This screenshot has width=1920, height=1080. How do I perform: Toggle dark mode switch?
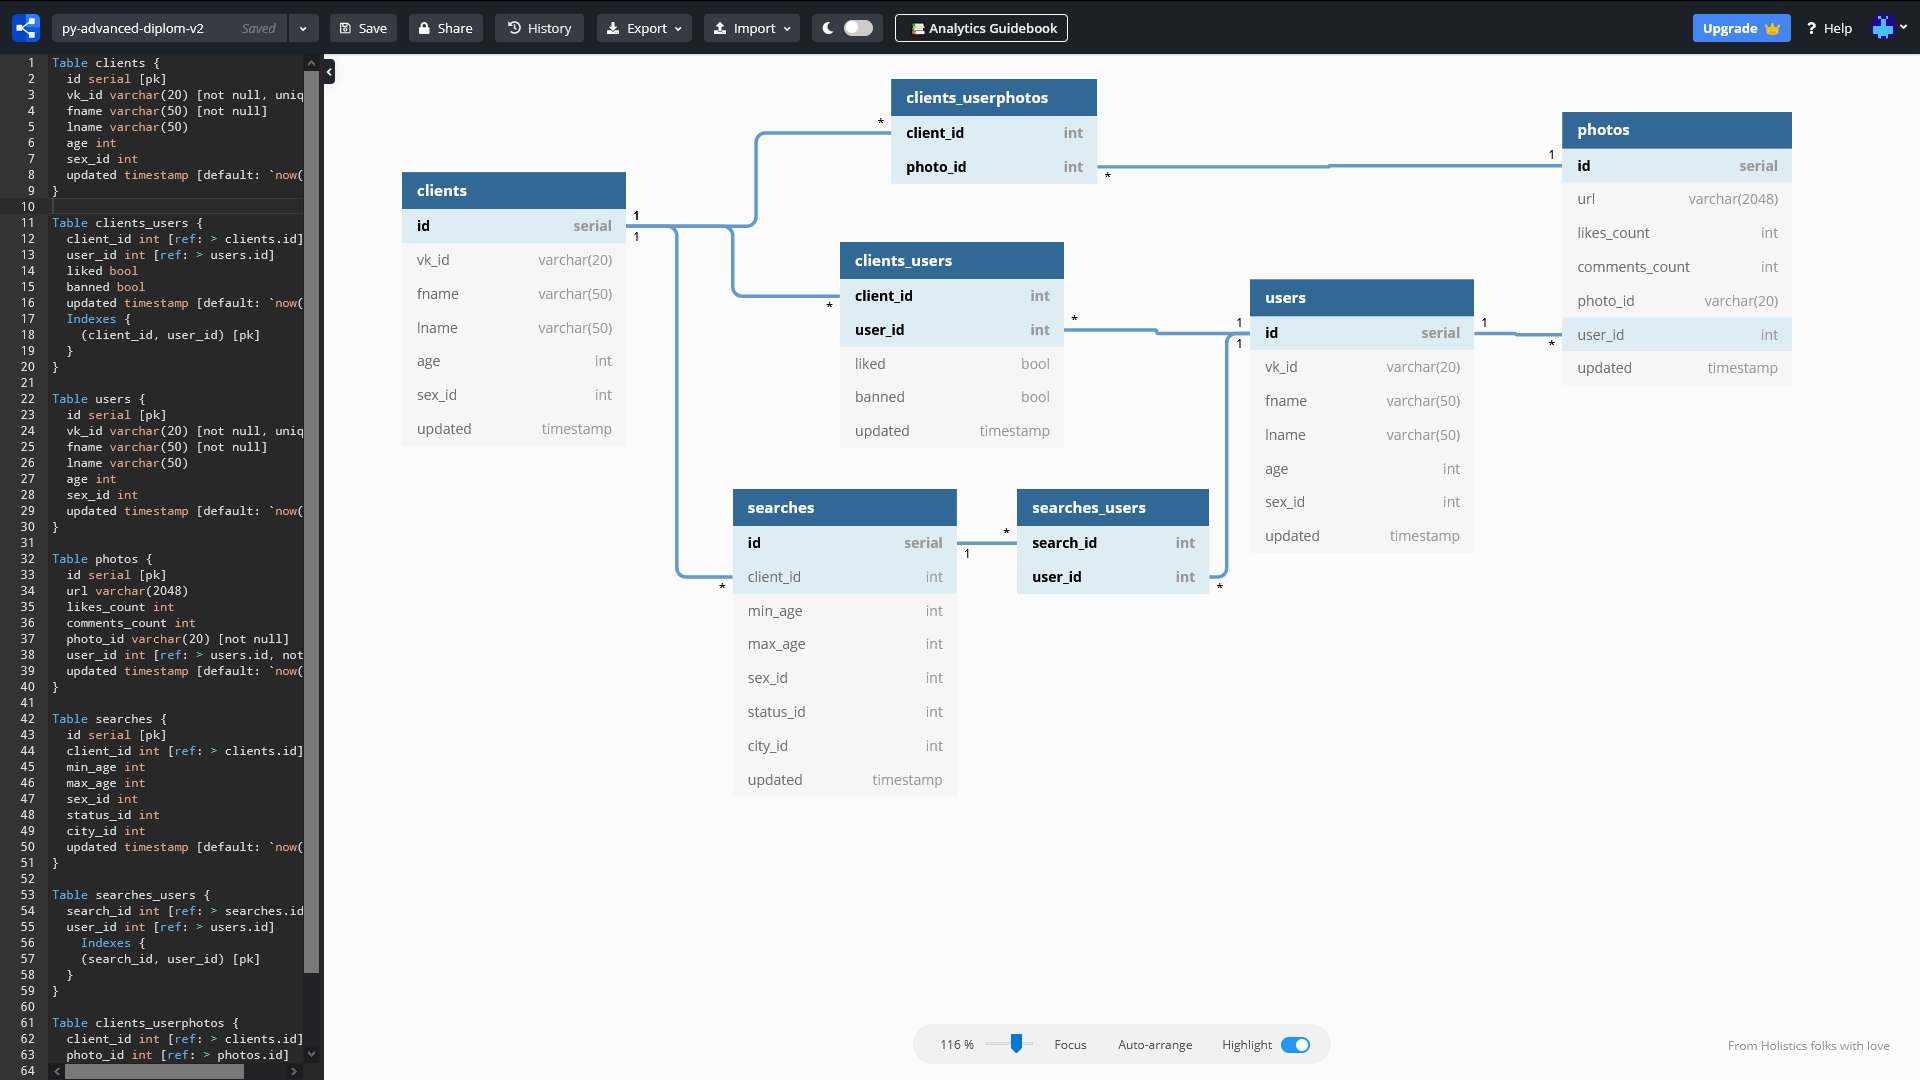[x=857, y=28]
